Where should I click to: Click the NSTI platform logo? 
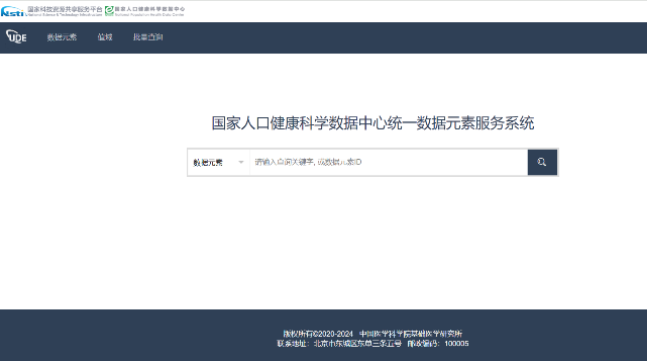click(x=52, y=11)
